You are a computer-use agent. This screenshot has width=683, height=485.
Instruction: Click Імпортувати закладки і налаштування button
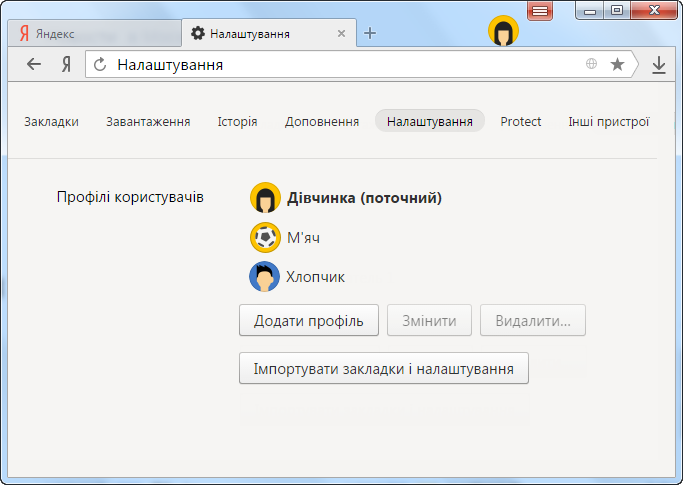(x=384, y=368)
